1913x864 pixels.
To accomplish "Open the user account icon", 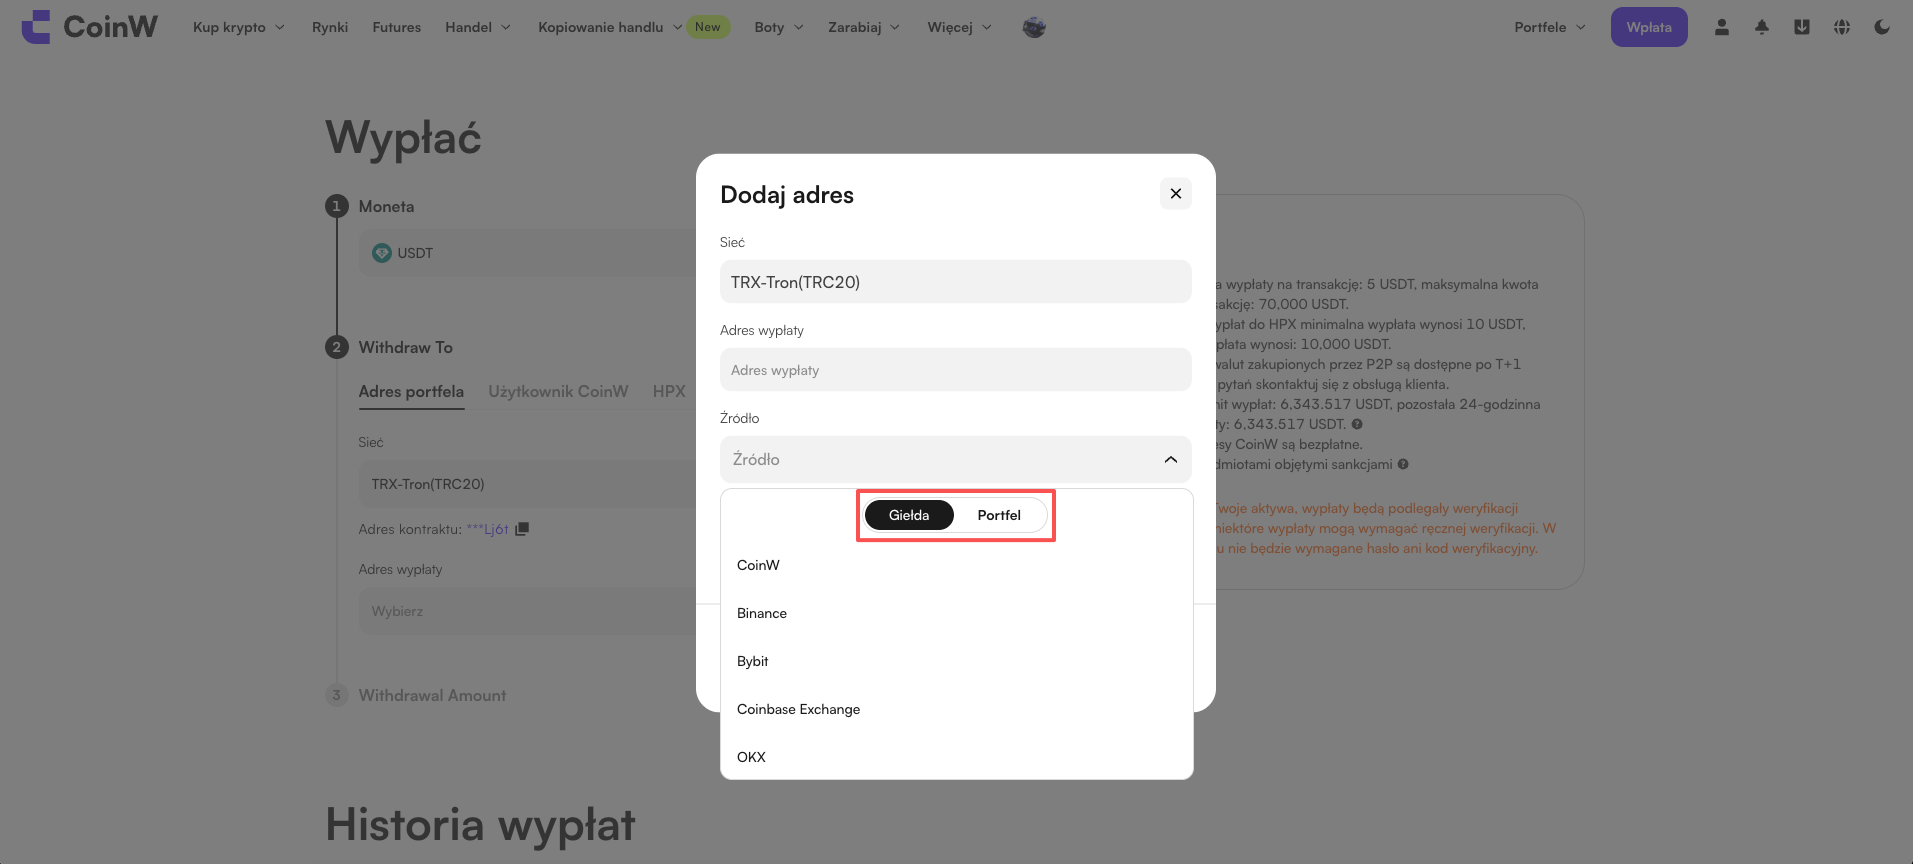I will (1722, 27).
